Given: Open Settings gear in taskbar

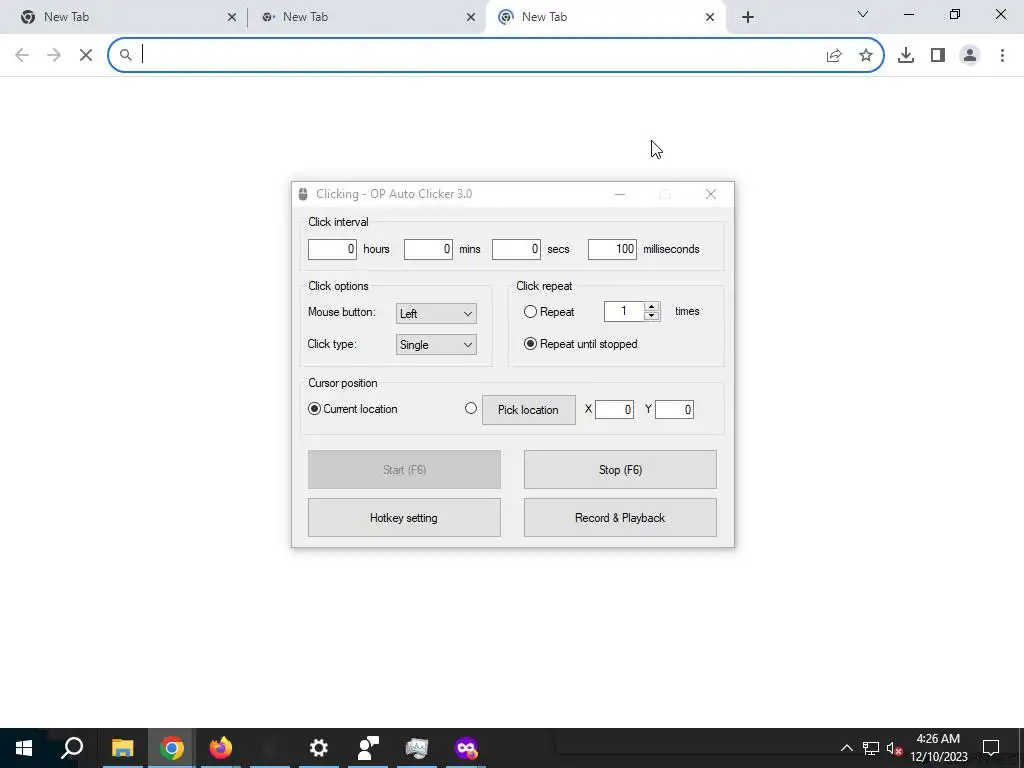Looking at the screenshot, I should (x=319, y=748).
